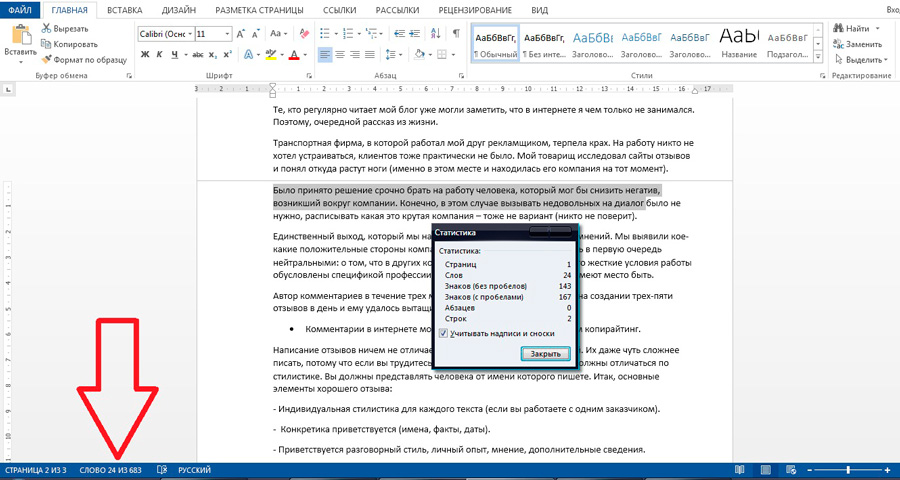Image resolution: width=900 pixels, height=480 pixels.
Task: Expand the styles gallery
Action: click(x=820, y=58)
